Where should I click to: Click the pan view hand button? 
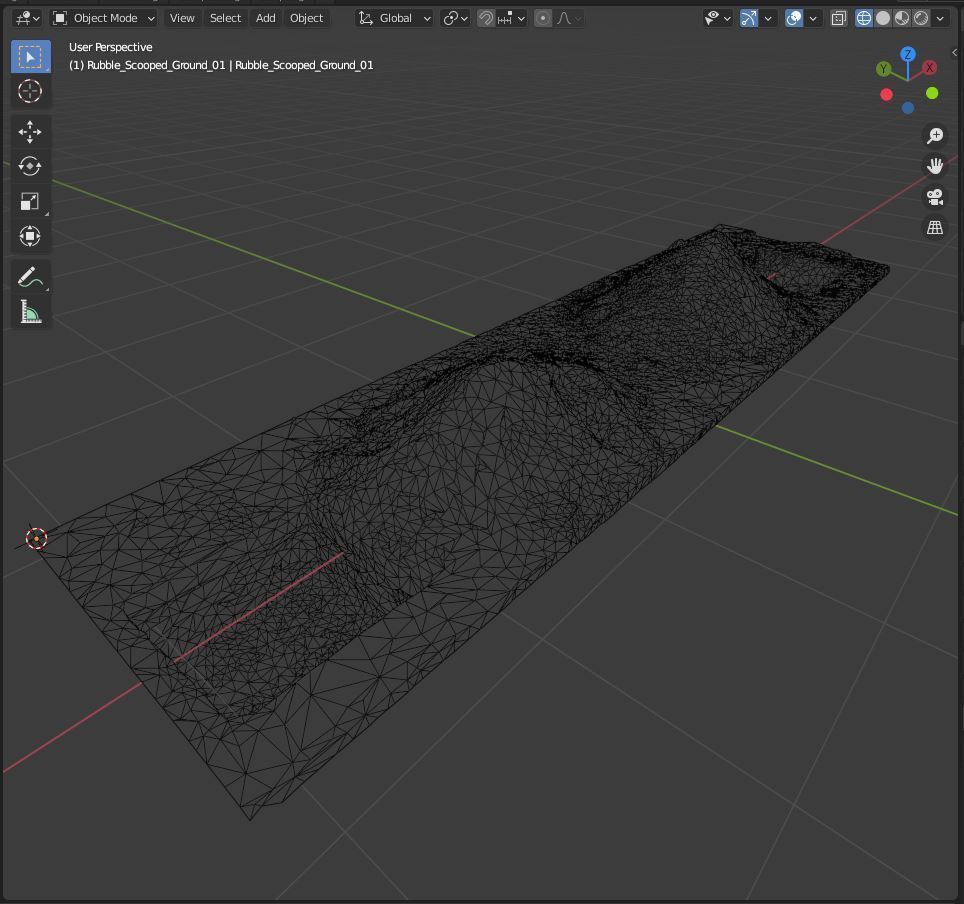[x=935, y=166]
